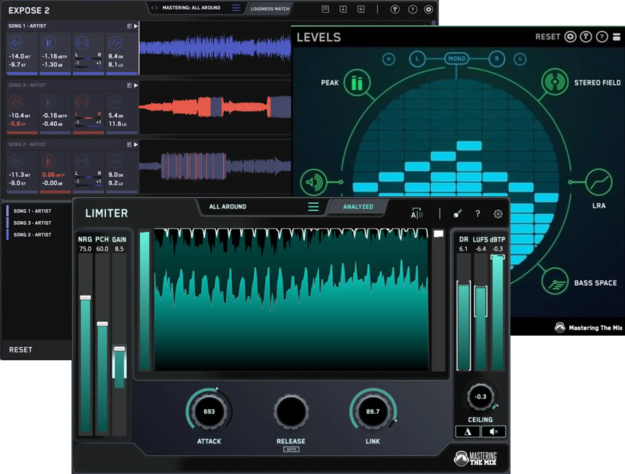This screenshot has height=474, width=625.
Task: Click Expose 2 key license icon
Action: tap(395, 9)
